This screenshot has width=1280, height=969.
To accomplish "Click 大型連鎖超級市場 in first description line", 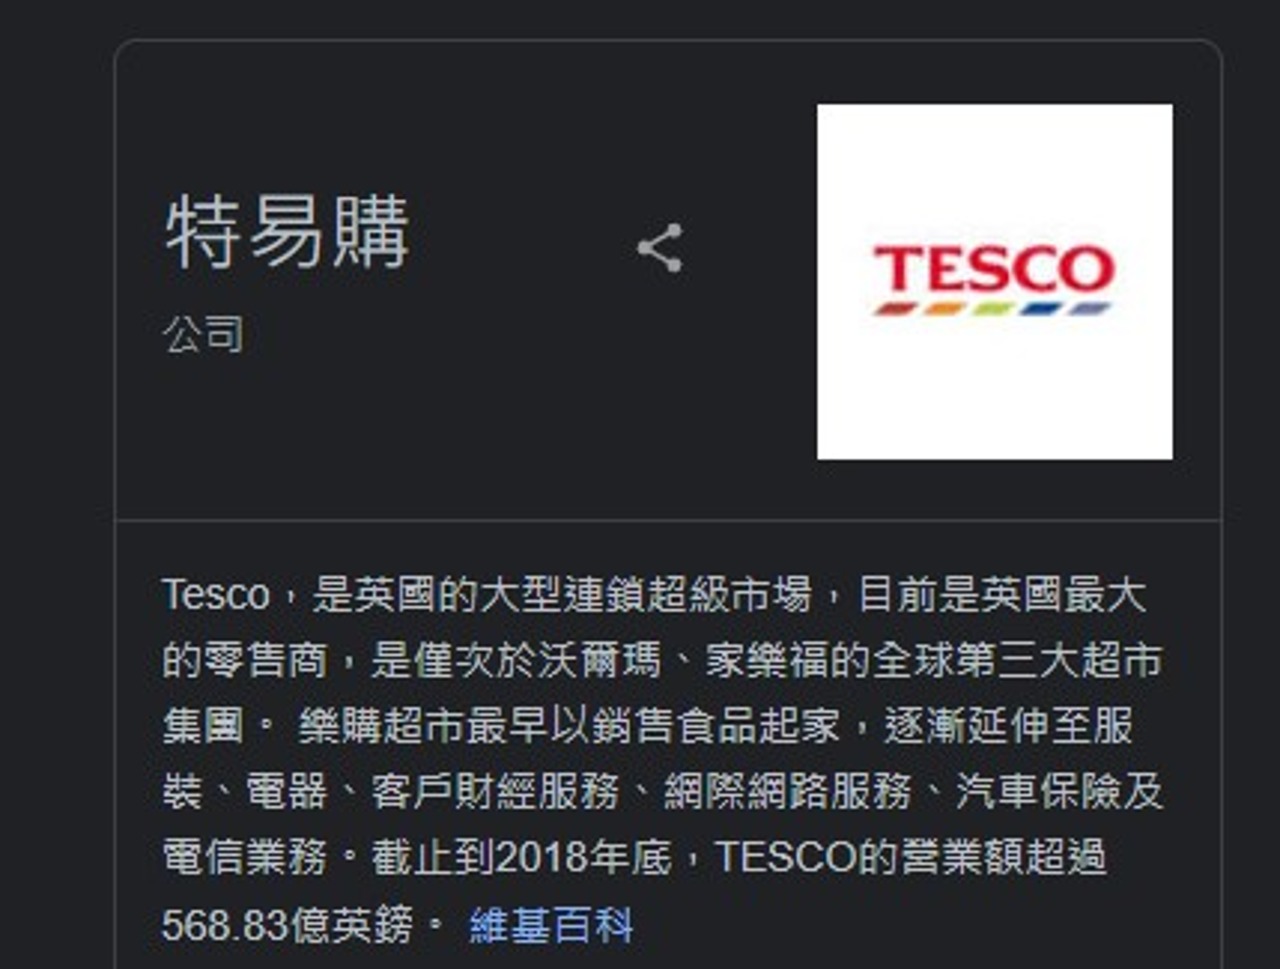I will coord(645,595).
